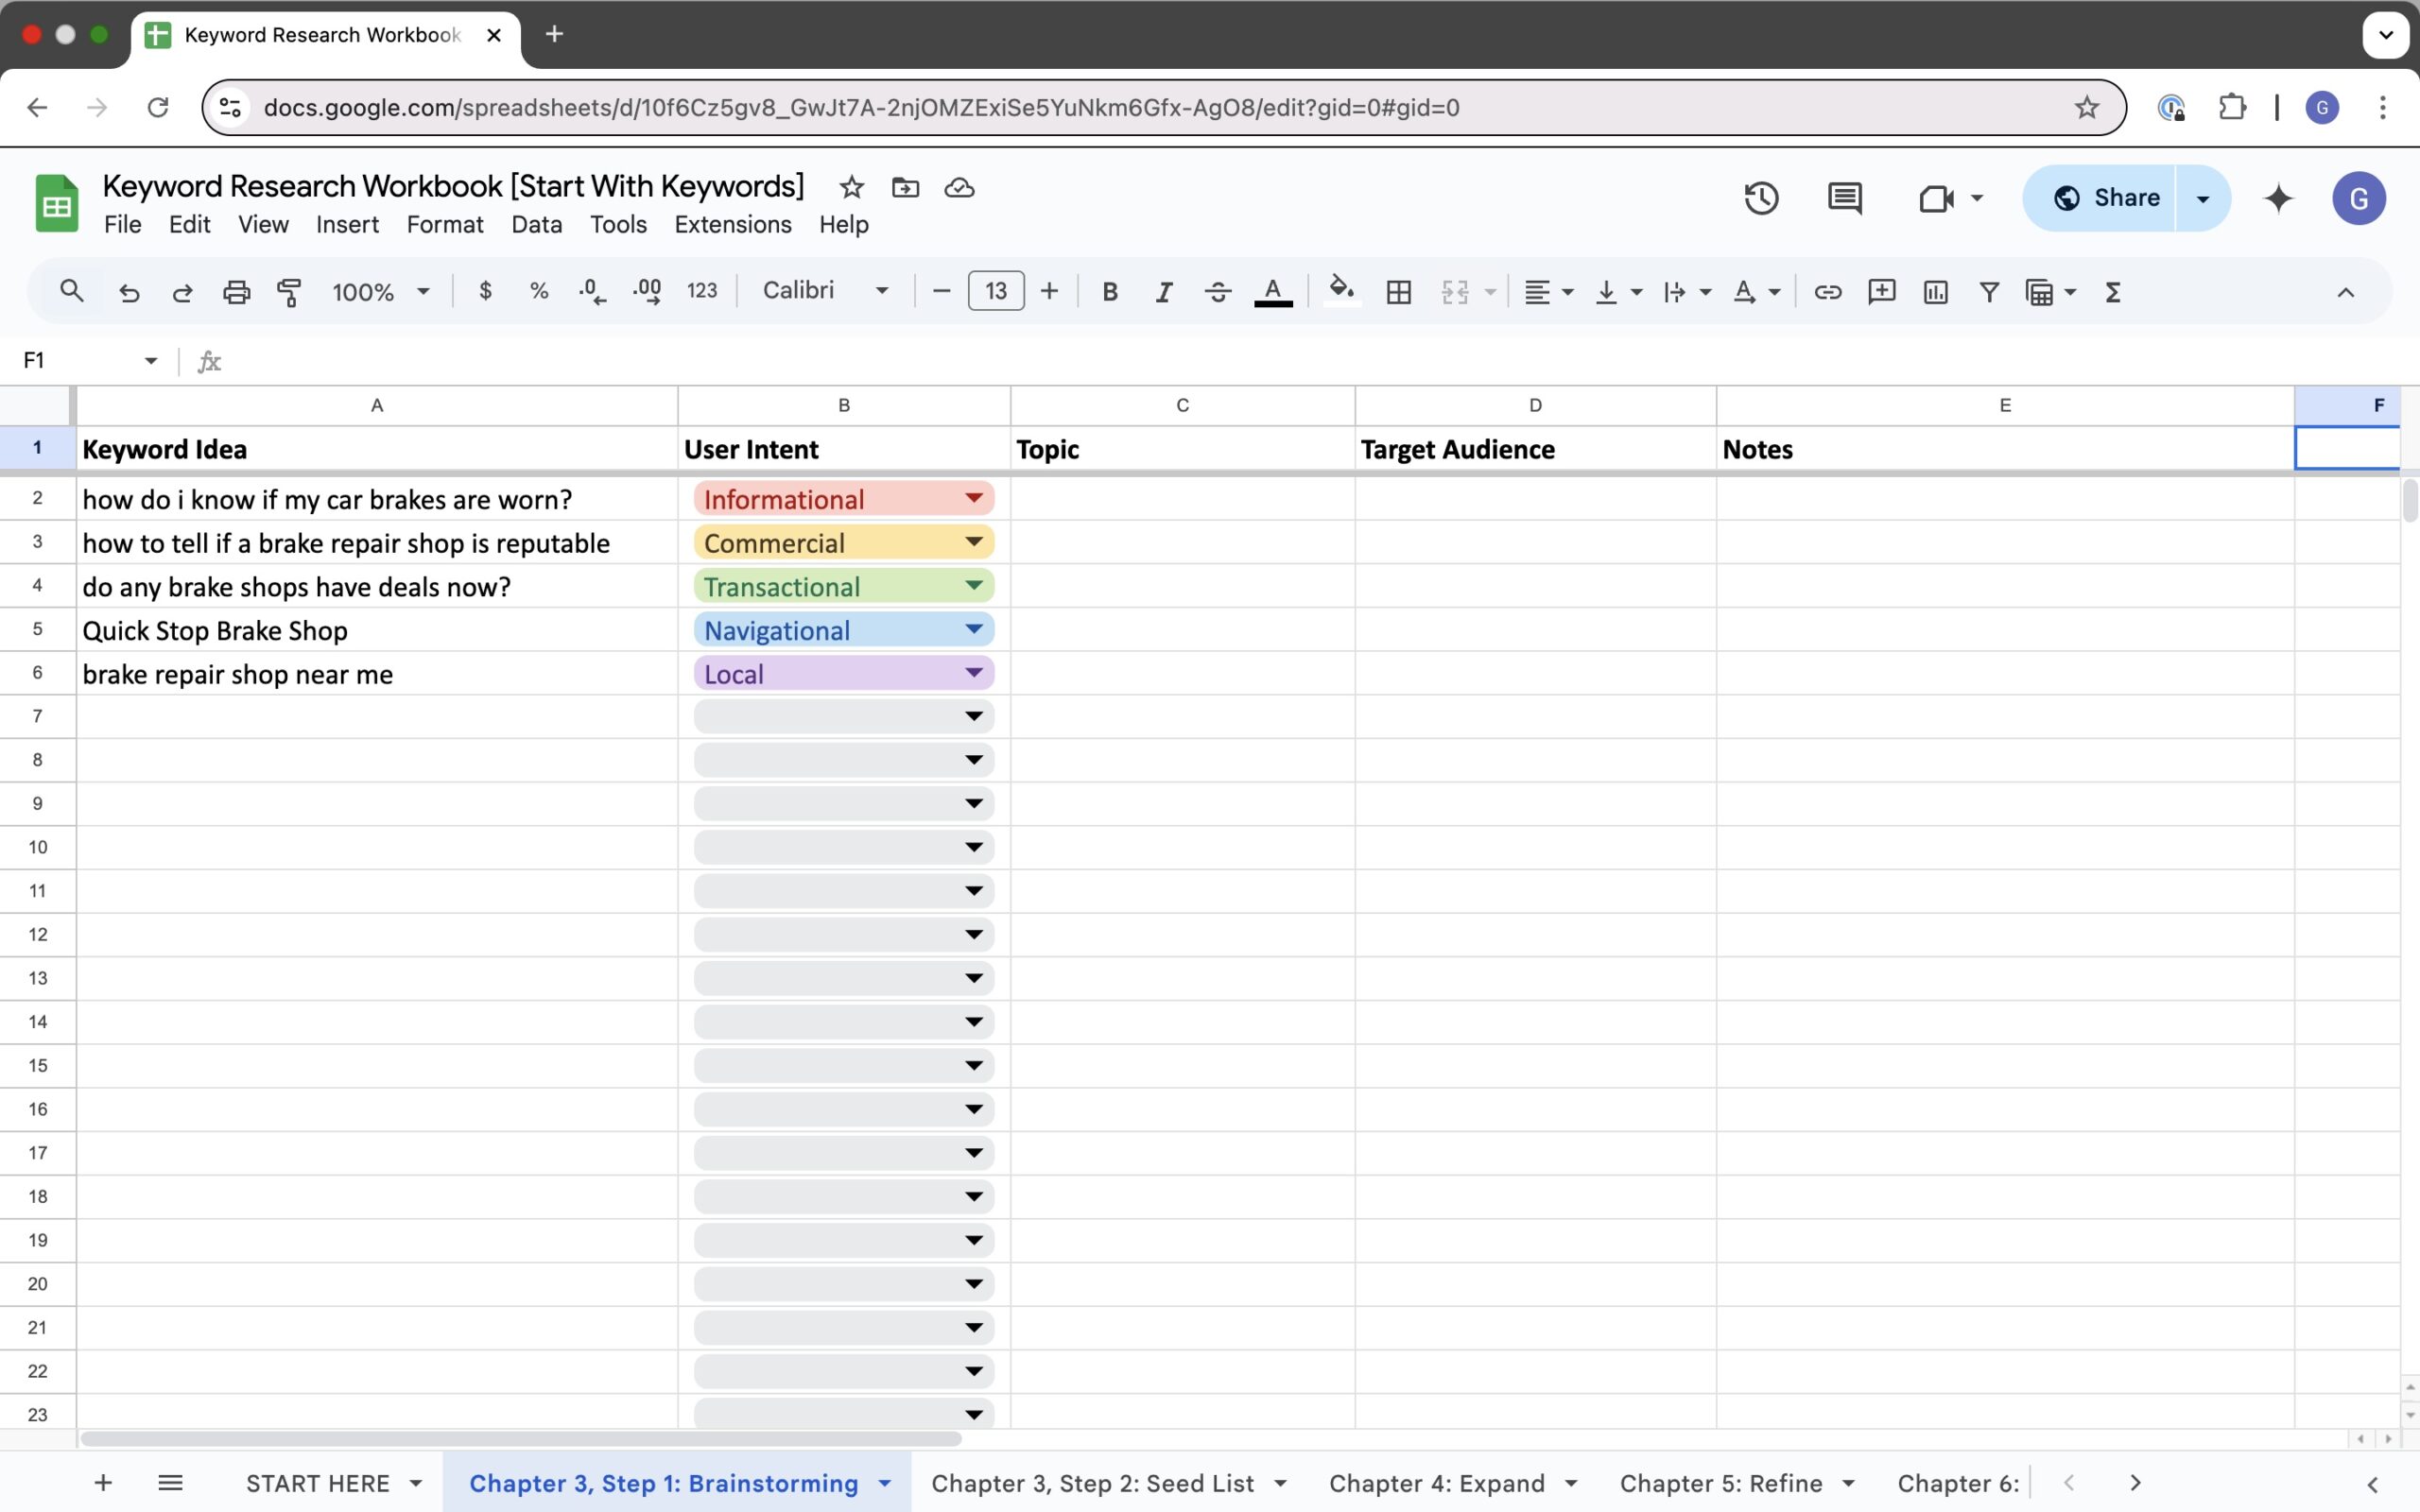Insert comment from the toolbar
The width and height of the screenshot is (2420, 1512).
click(x=1881, y=292)
